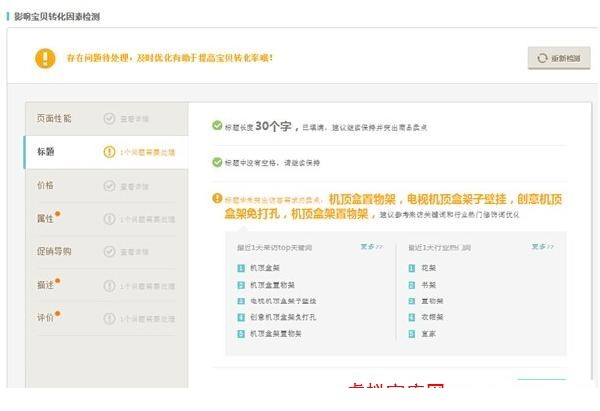
Task: Click rank 1 badge beside 机顶盒架
Action: (241, 268)
